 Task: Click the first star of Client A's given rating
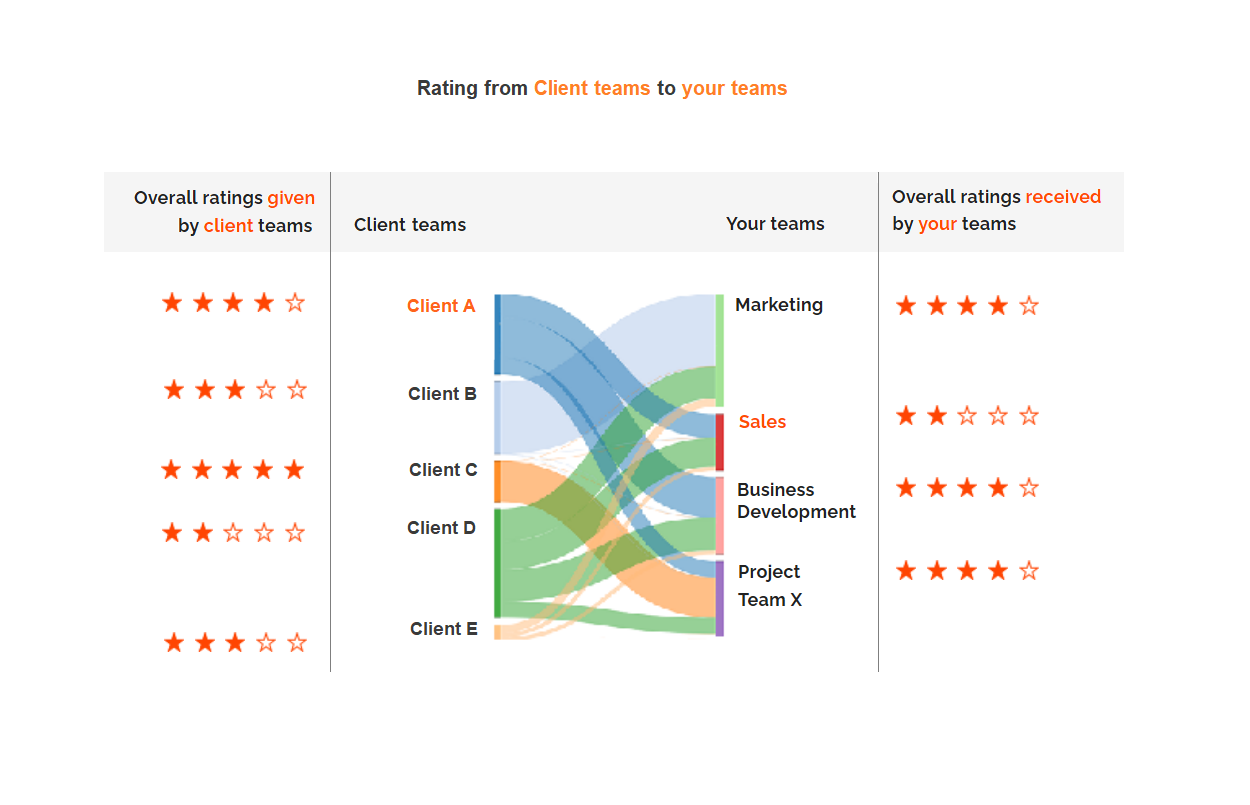click(x=172, y=303)
